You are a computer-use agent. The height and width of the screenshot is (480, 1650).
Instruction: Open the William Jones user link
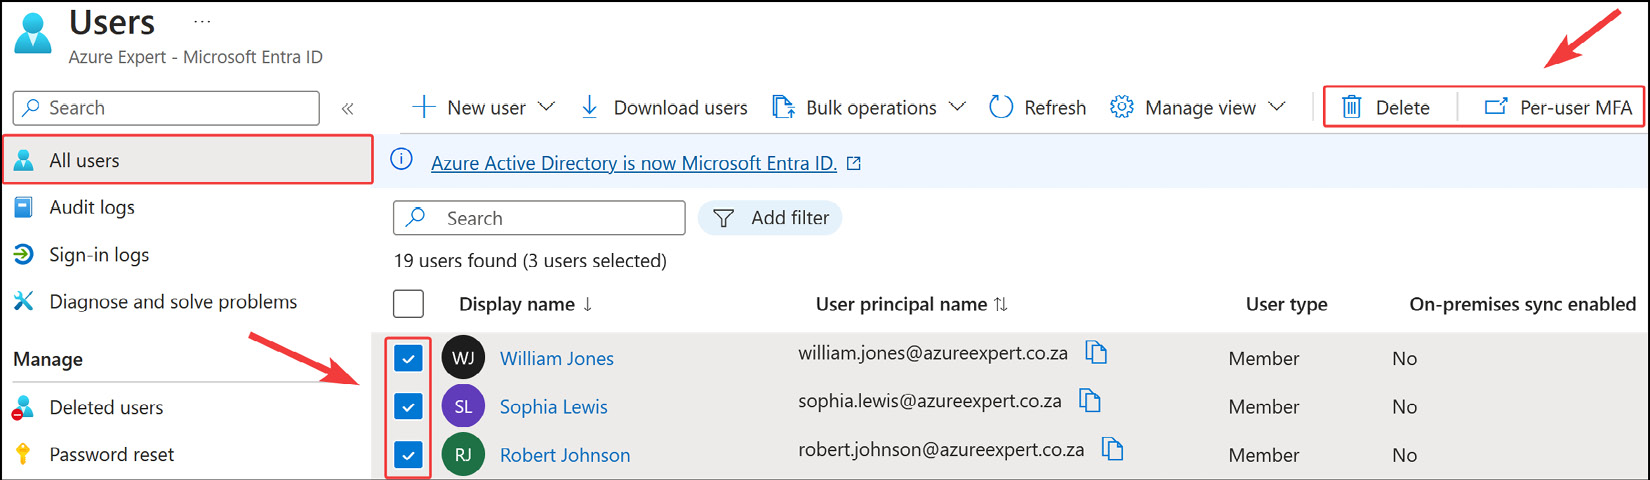pos(557,359)
